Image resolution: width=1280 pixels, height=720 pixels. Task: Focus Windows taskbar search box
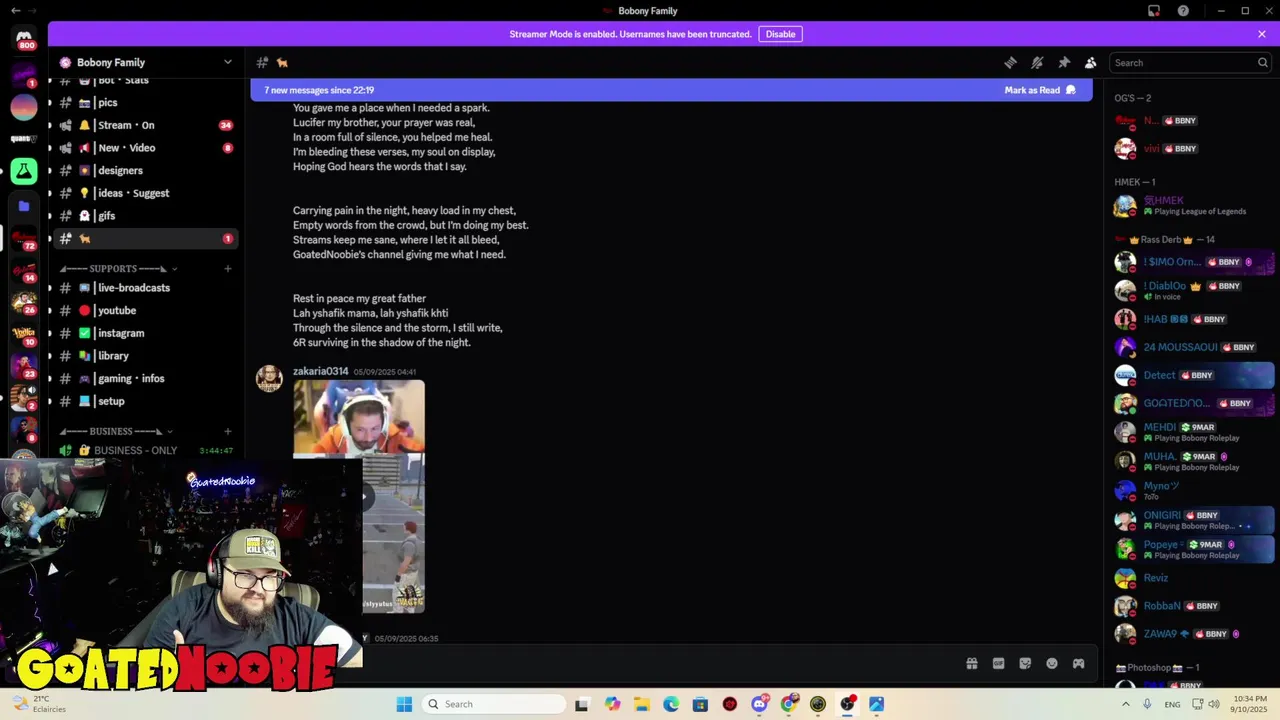tap(493, 704)
